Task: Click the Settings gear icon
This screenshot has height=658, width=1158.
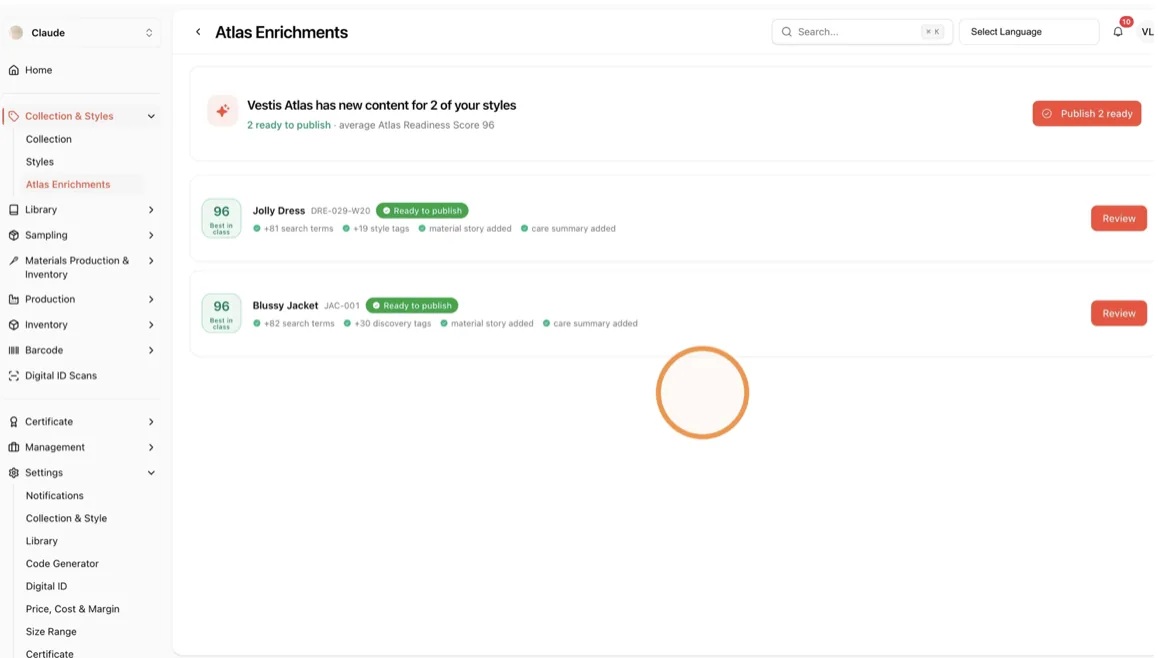Action: coord(13,473)
